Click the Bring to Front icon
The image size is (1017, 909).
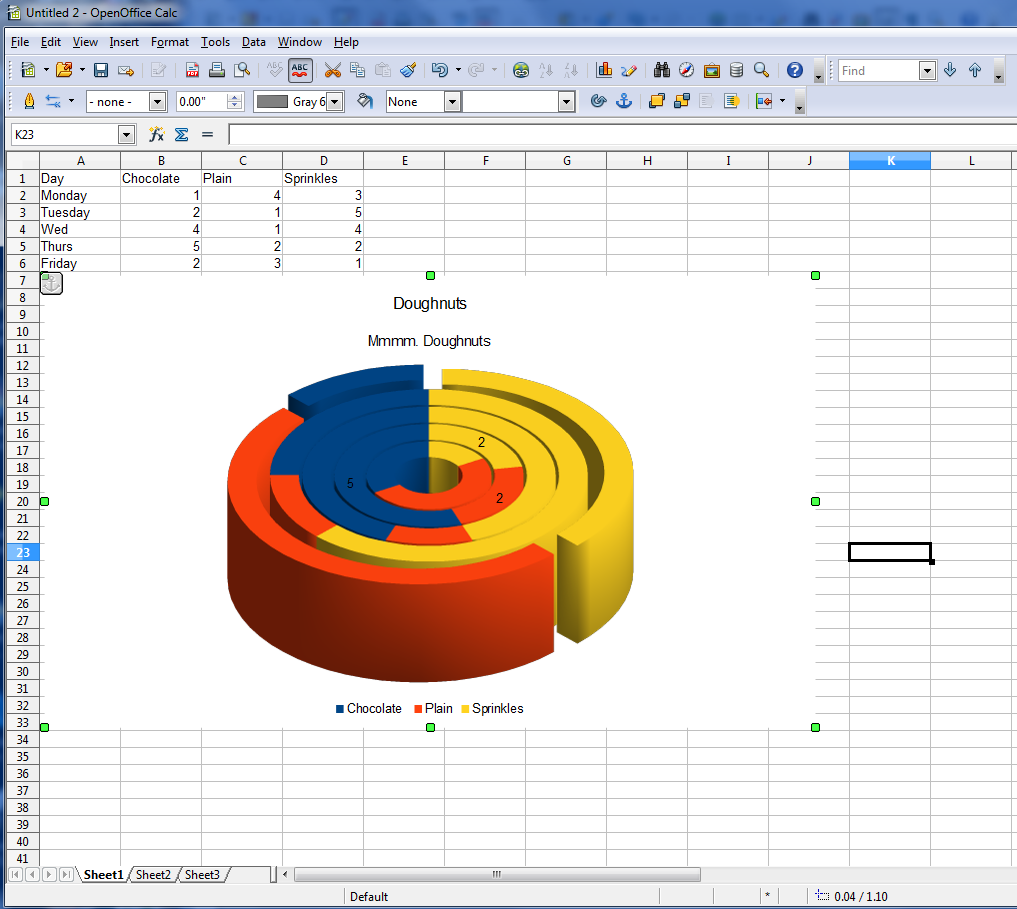pyautogui.click(x=656, y=101)
